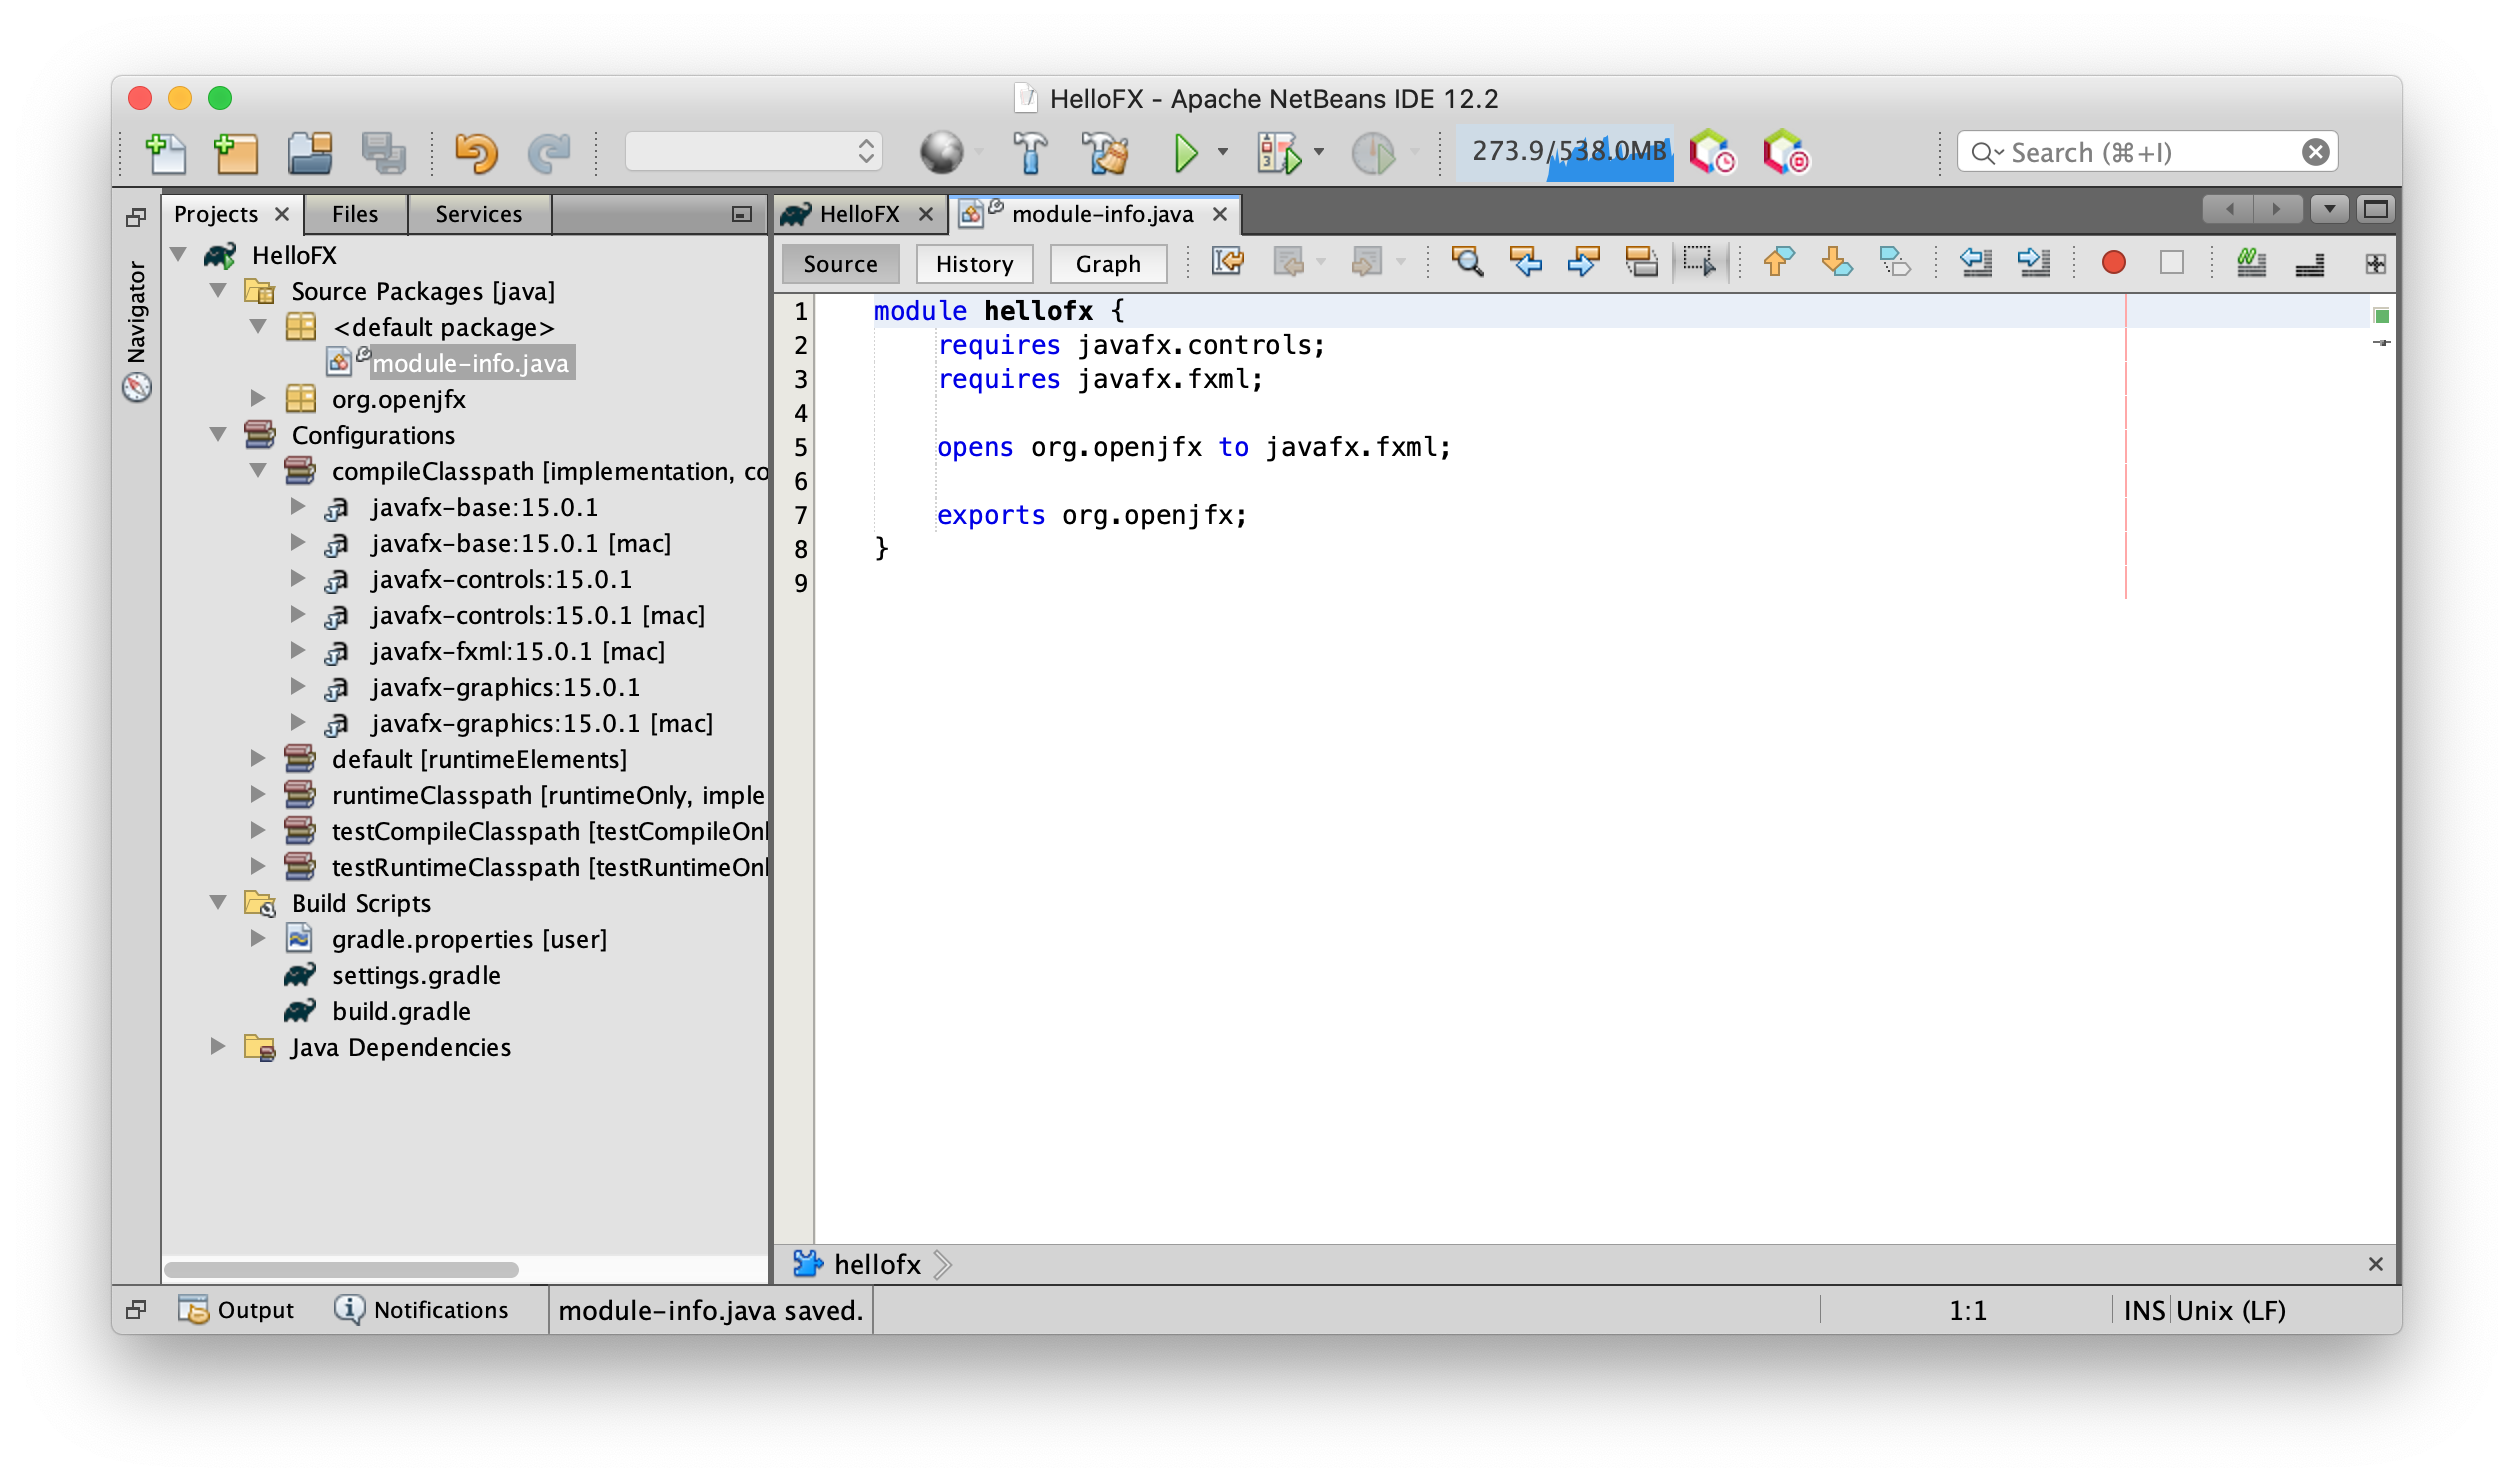Click the Run Project button in toolbar
Image resolution: width=2514 pixels, height=1482 pixels.
[1186, 150]
